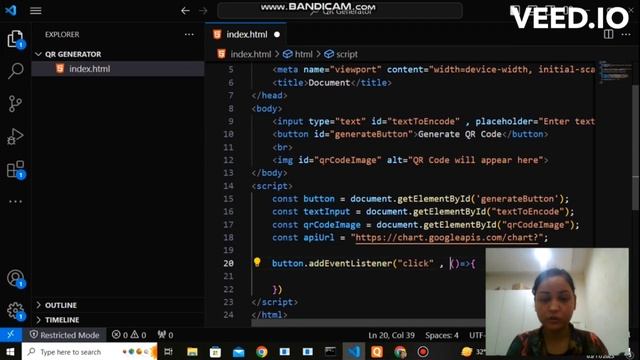This screenshot has width=640, height=360.
Task: Open the html breadcrumb segment
Action: (x=298, y=54)
